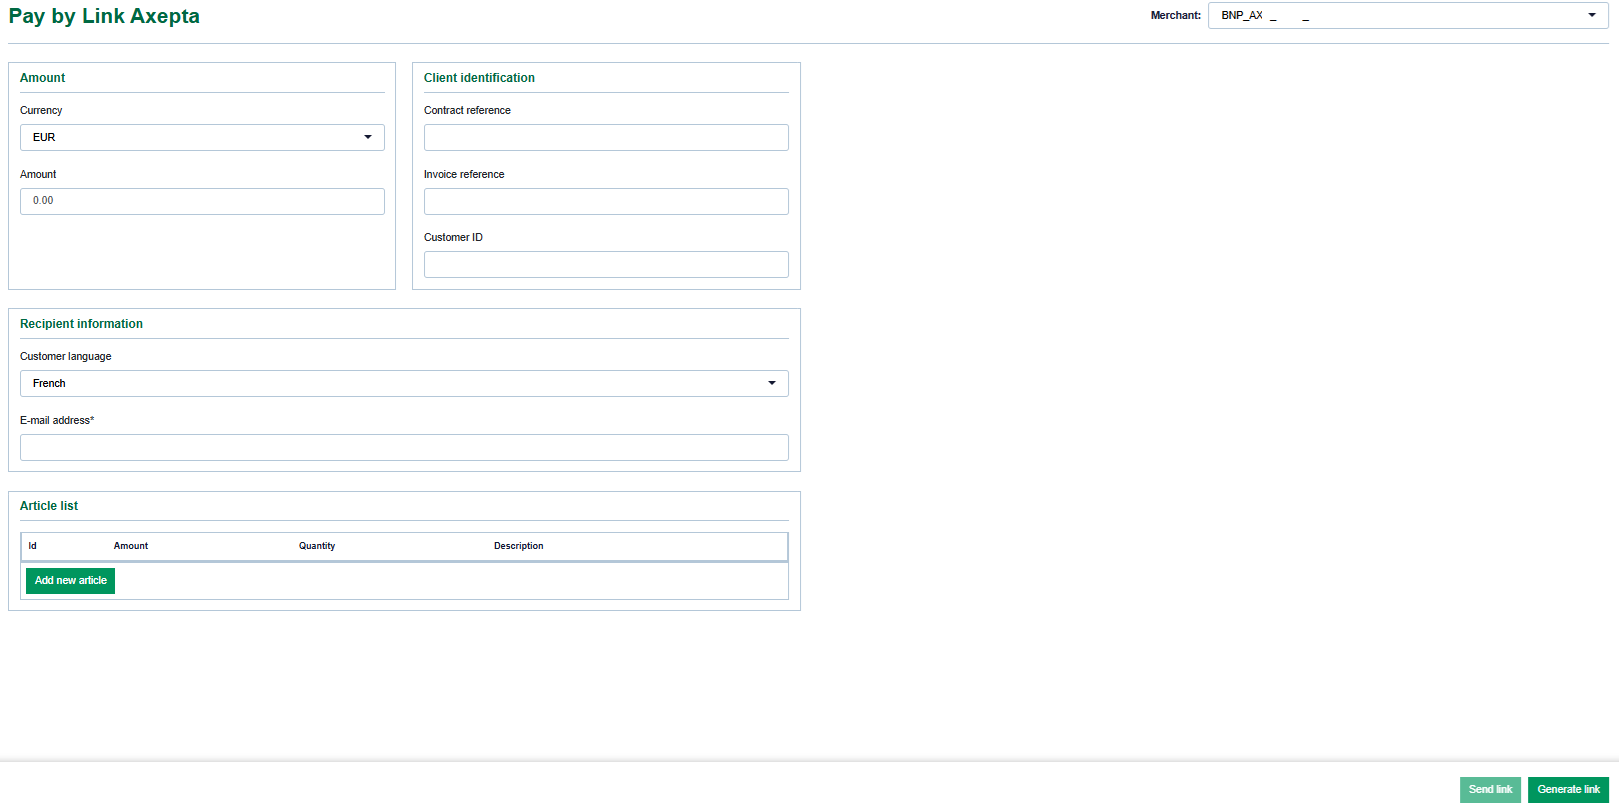Expand the Currency dropdown showing EUR

202,137
